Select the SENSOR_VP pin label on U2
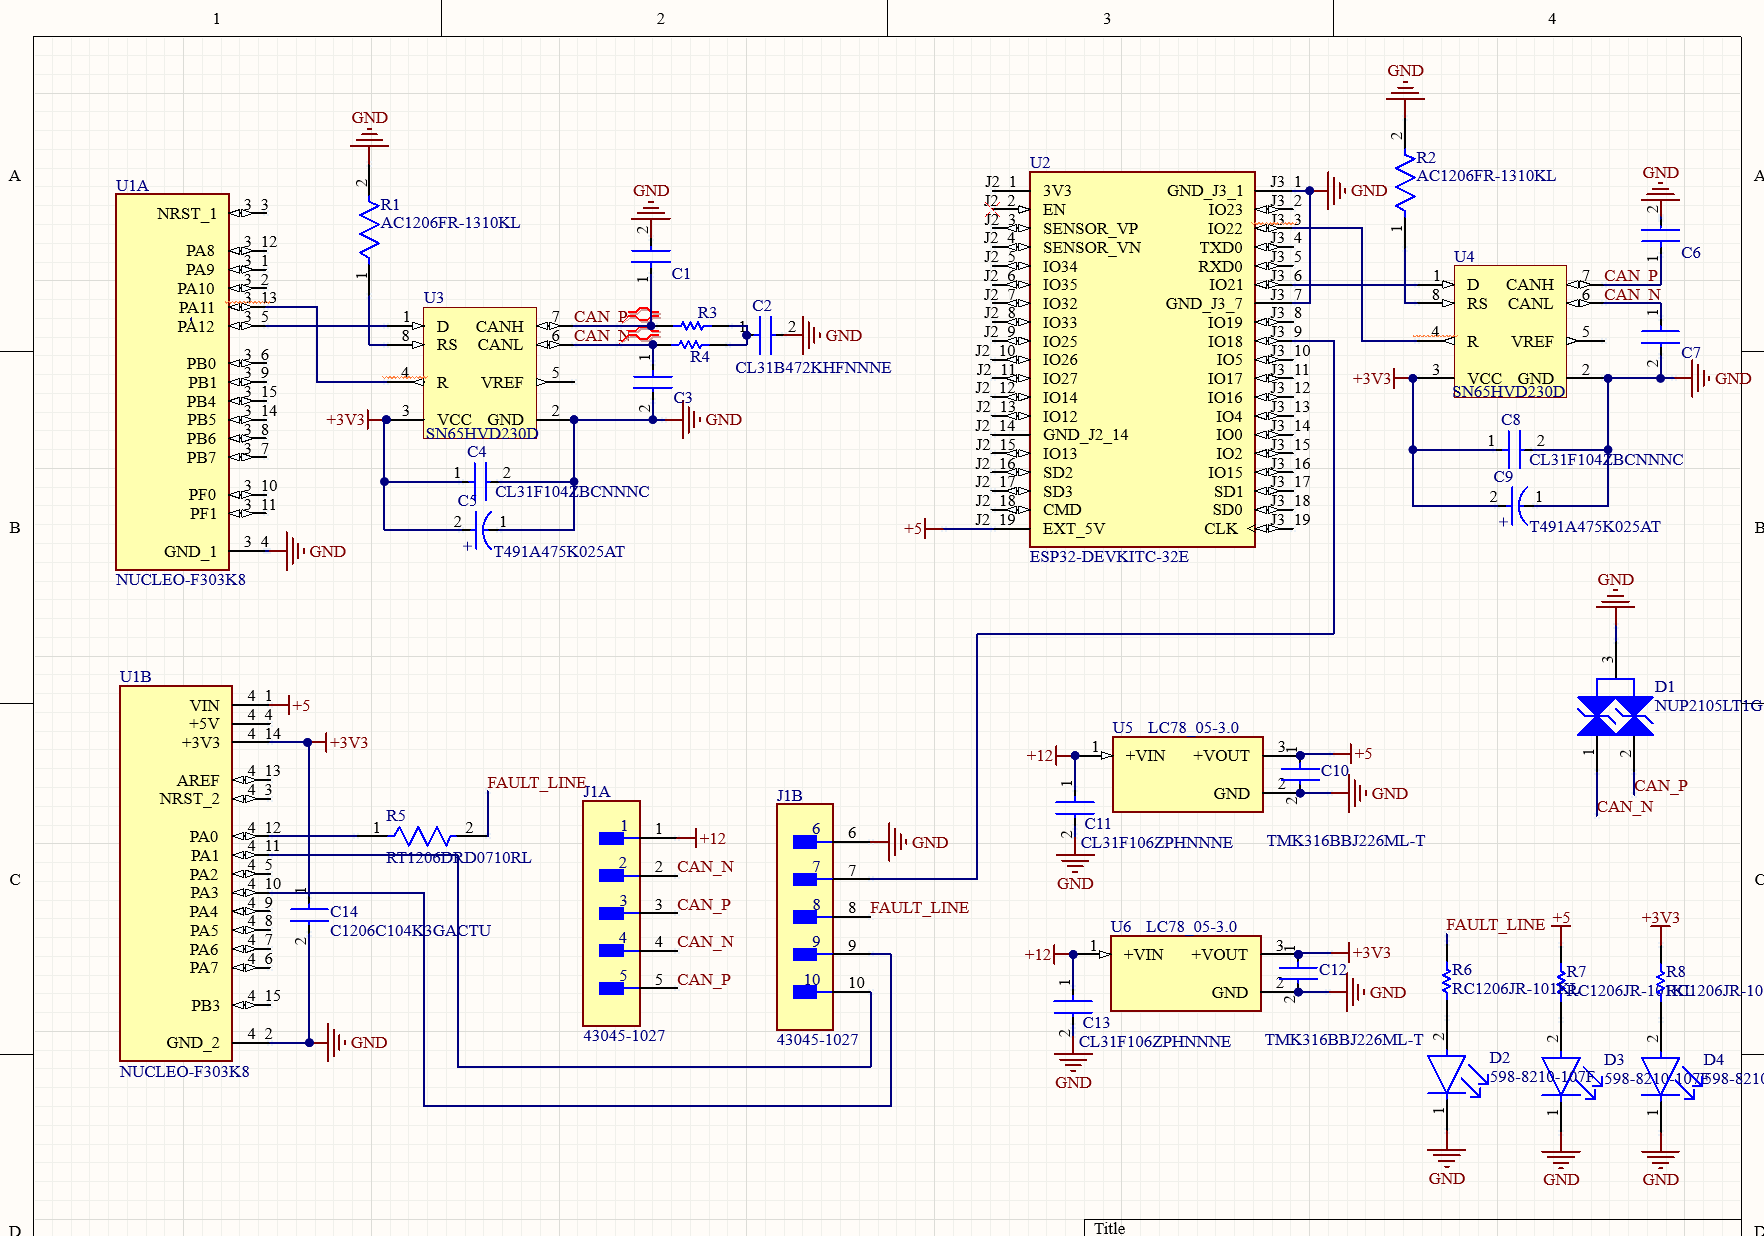This screenshot has height=1236, width=1764. click(x=1090, y=229)
